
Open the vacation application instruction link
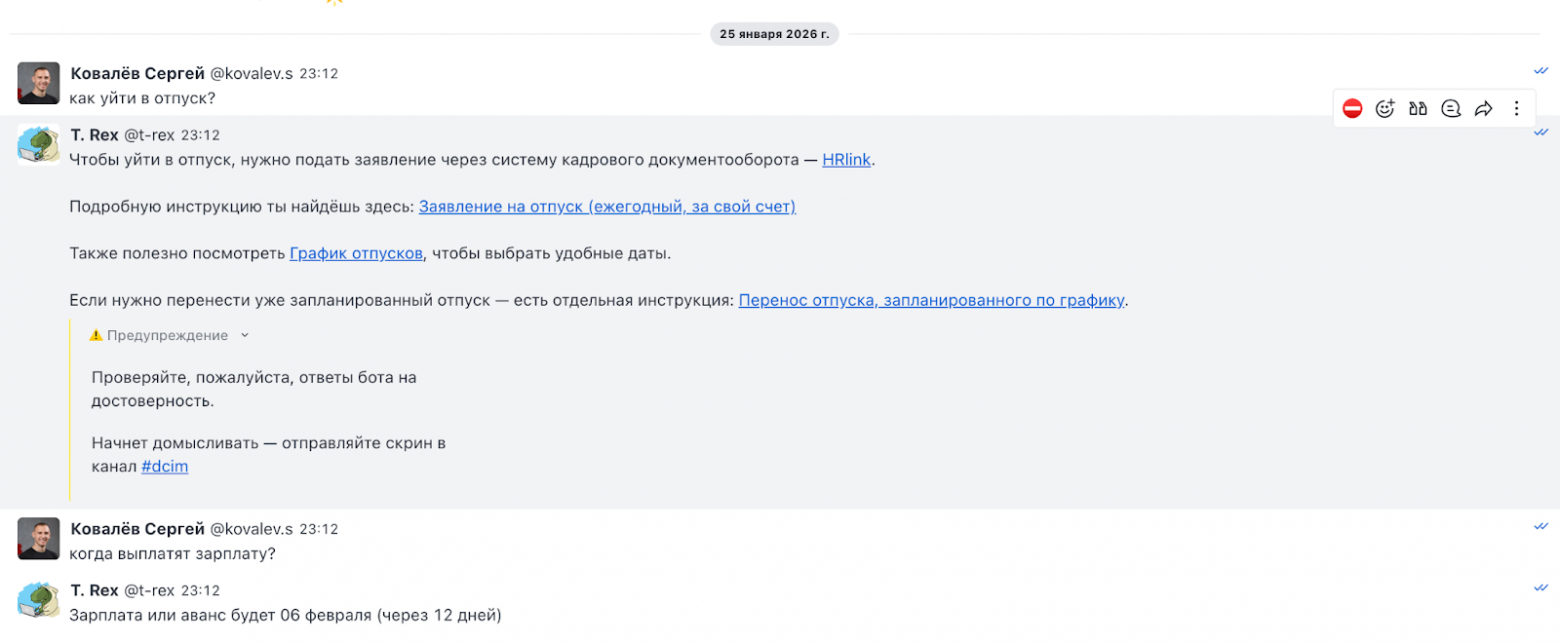pos(607,207)
